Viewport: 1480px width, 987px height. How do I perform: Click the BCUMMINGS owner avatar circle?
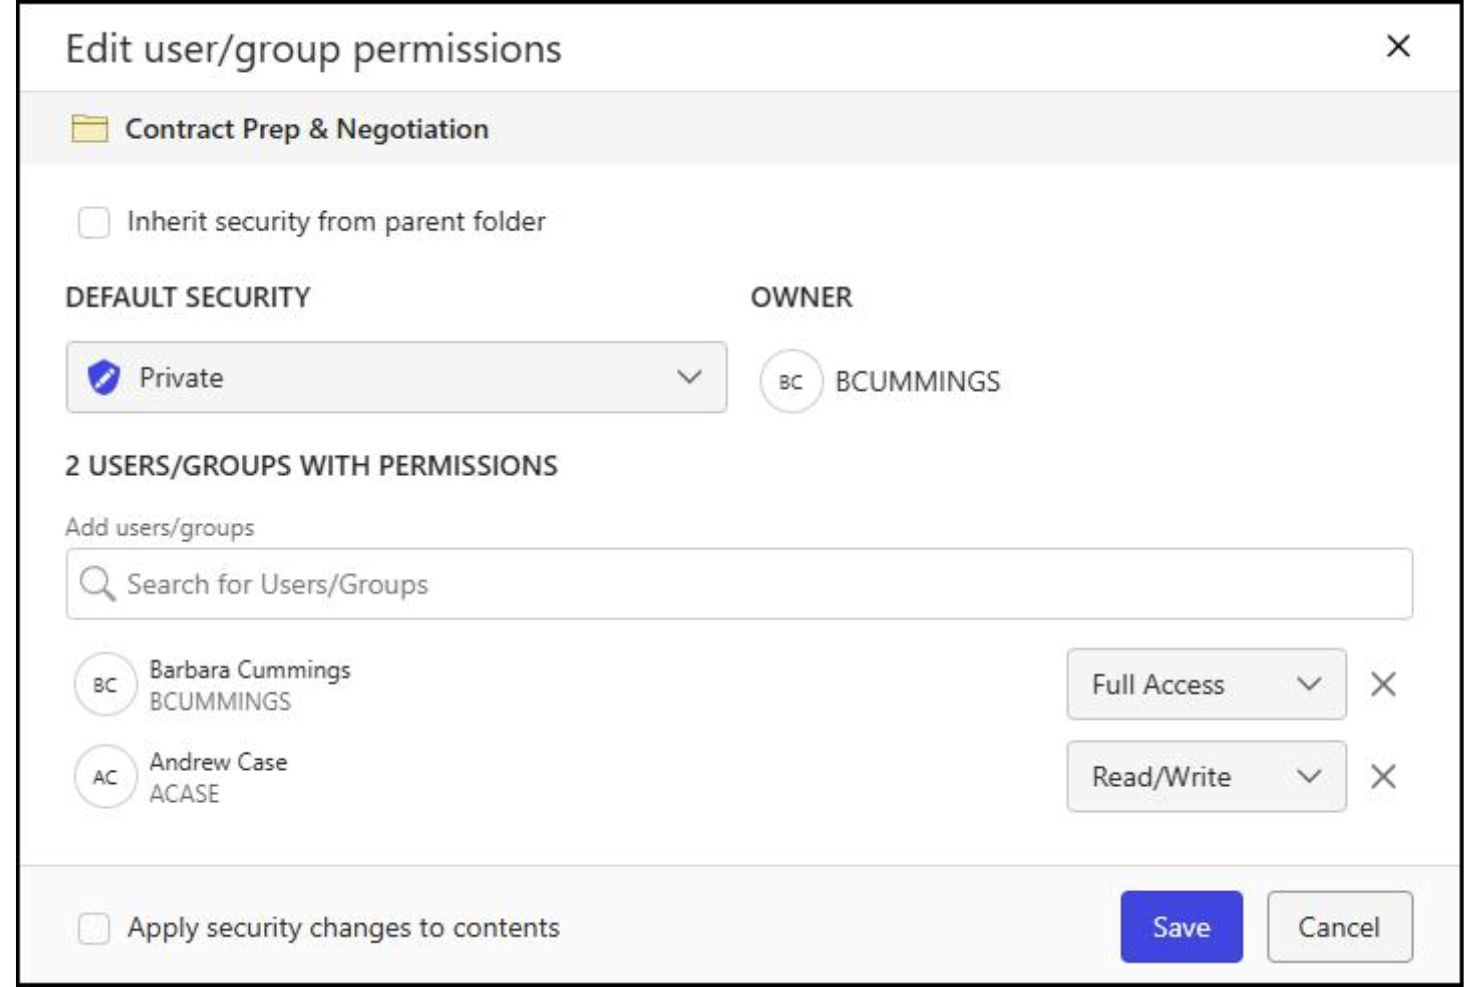pyautogui.click(x=791, y=380)
